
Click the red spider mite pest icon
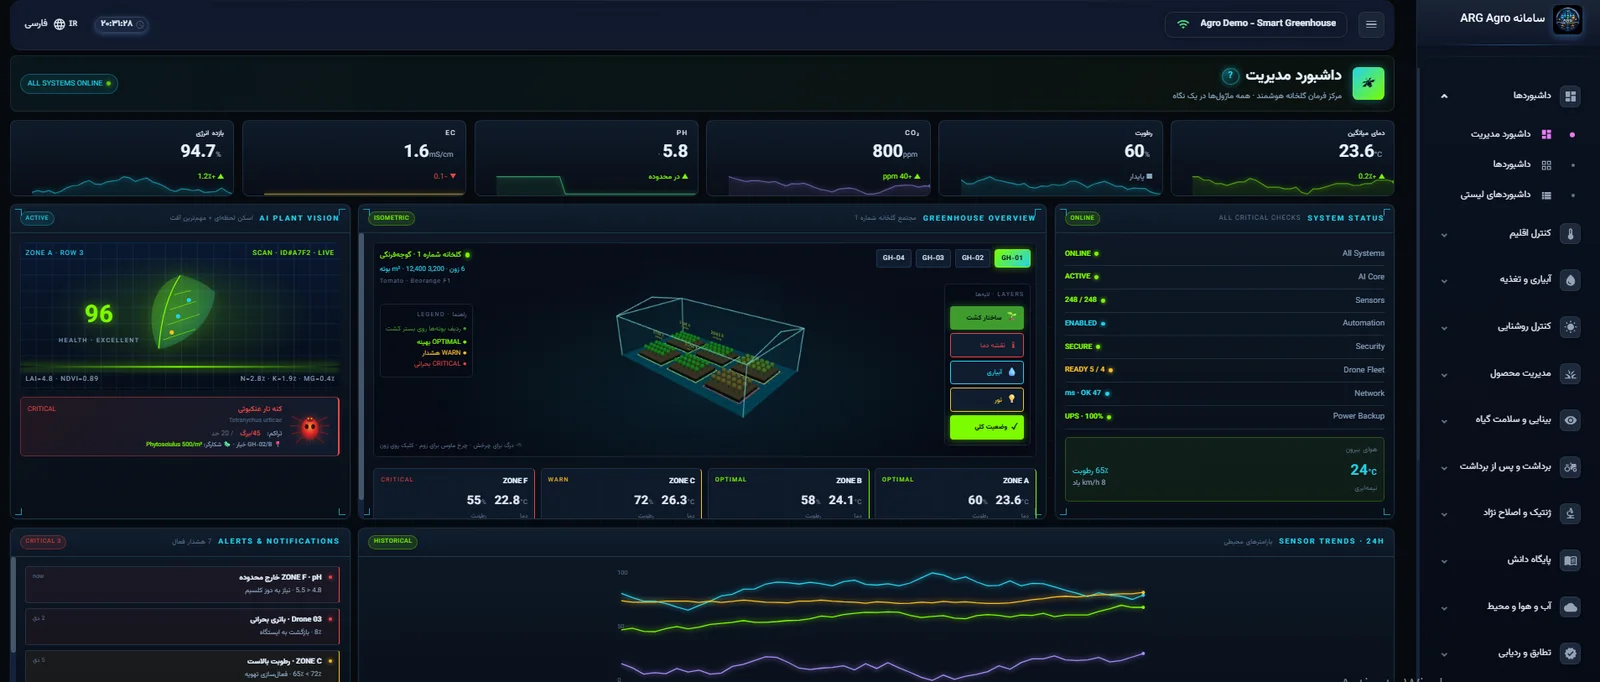310,427
